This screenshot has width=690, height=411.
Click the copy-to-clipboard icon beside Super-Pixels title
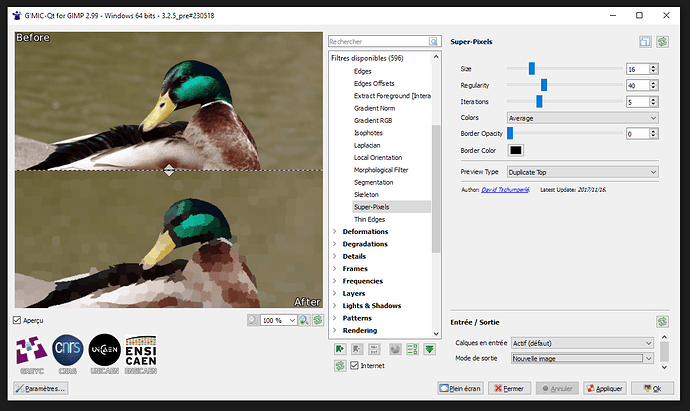(645, 42)
